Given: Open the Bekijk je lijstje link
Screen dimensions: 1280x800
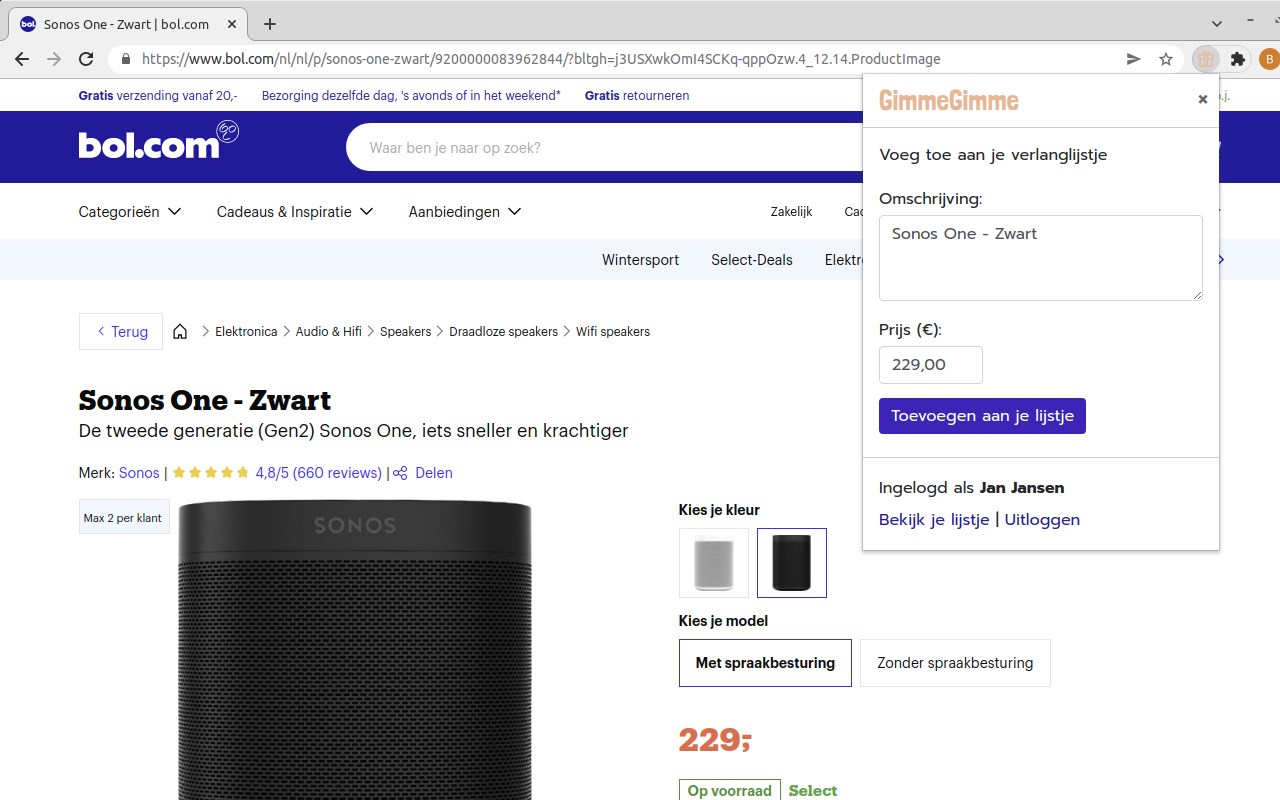Looking at the screenshot, I should tap(934, 519).
